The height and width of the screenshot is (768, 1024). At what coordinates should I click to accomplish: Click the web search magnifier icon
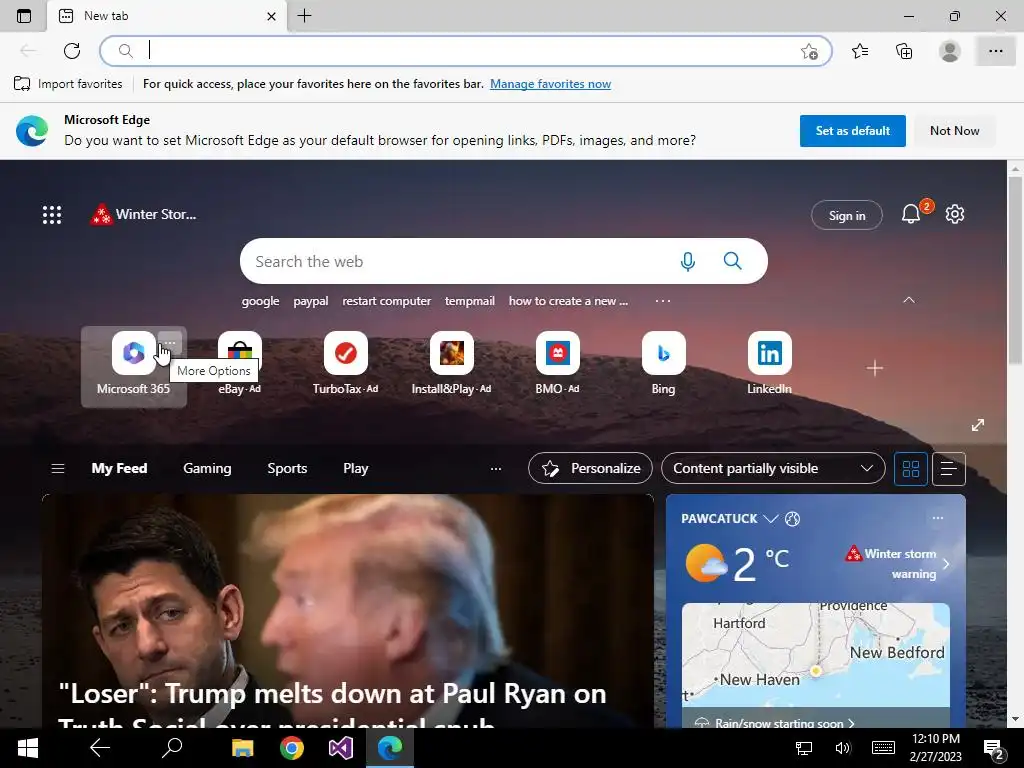click(733, 261)
